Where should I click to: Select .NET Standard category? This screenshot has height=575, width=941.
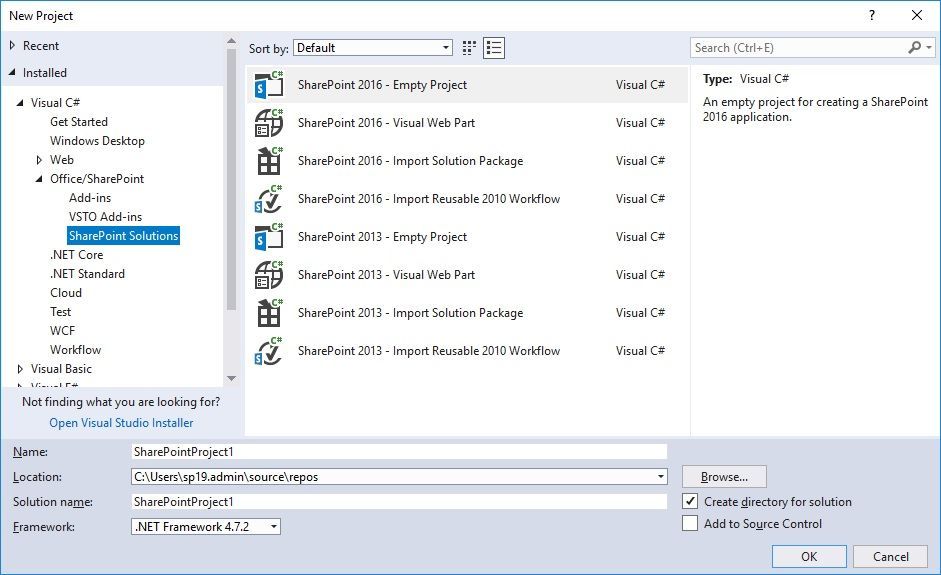click(x=87, y=274)
